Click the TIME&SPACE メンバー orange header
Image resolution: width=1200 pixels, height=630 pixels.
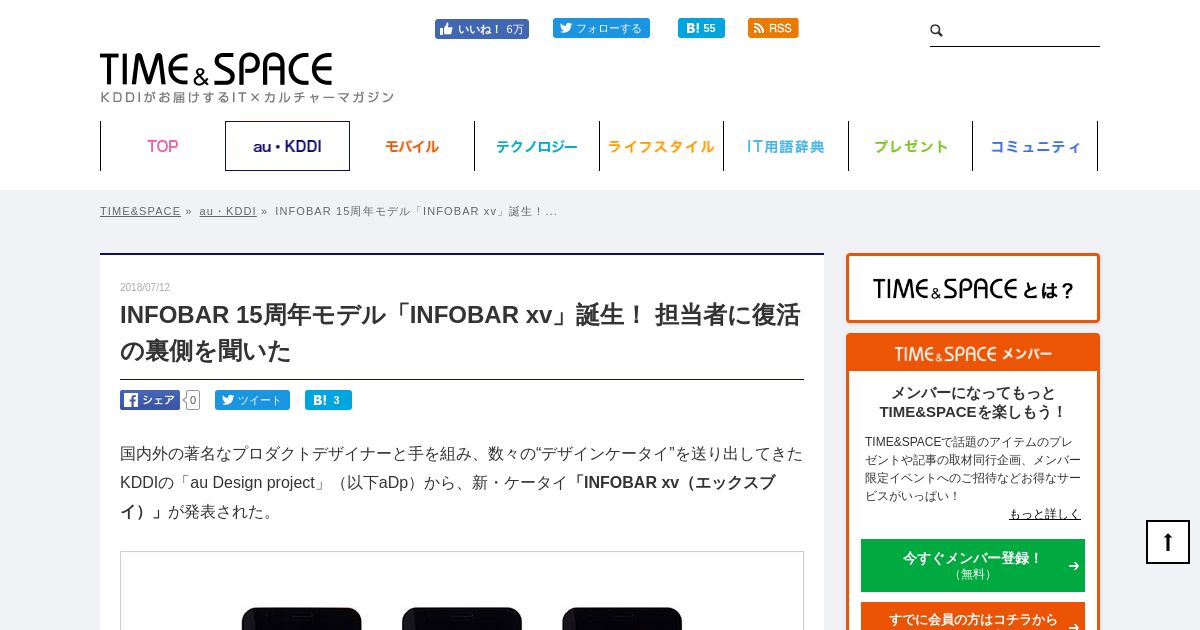coord(973,353)
